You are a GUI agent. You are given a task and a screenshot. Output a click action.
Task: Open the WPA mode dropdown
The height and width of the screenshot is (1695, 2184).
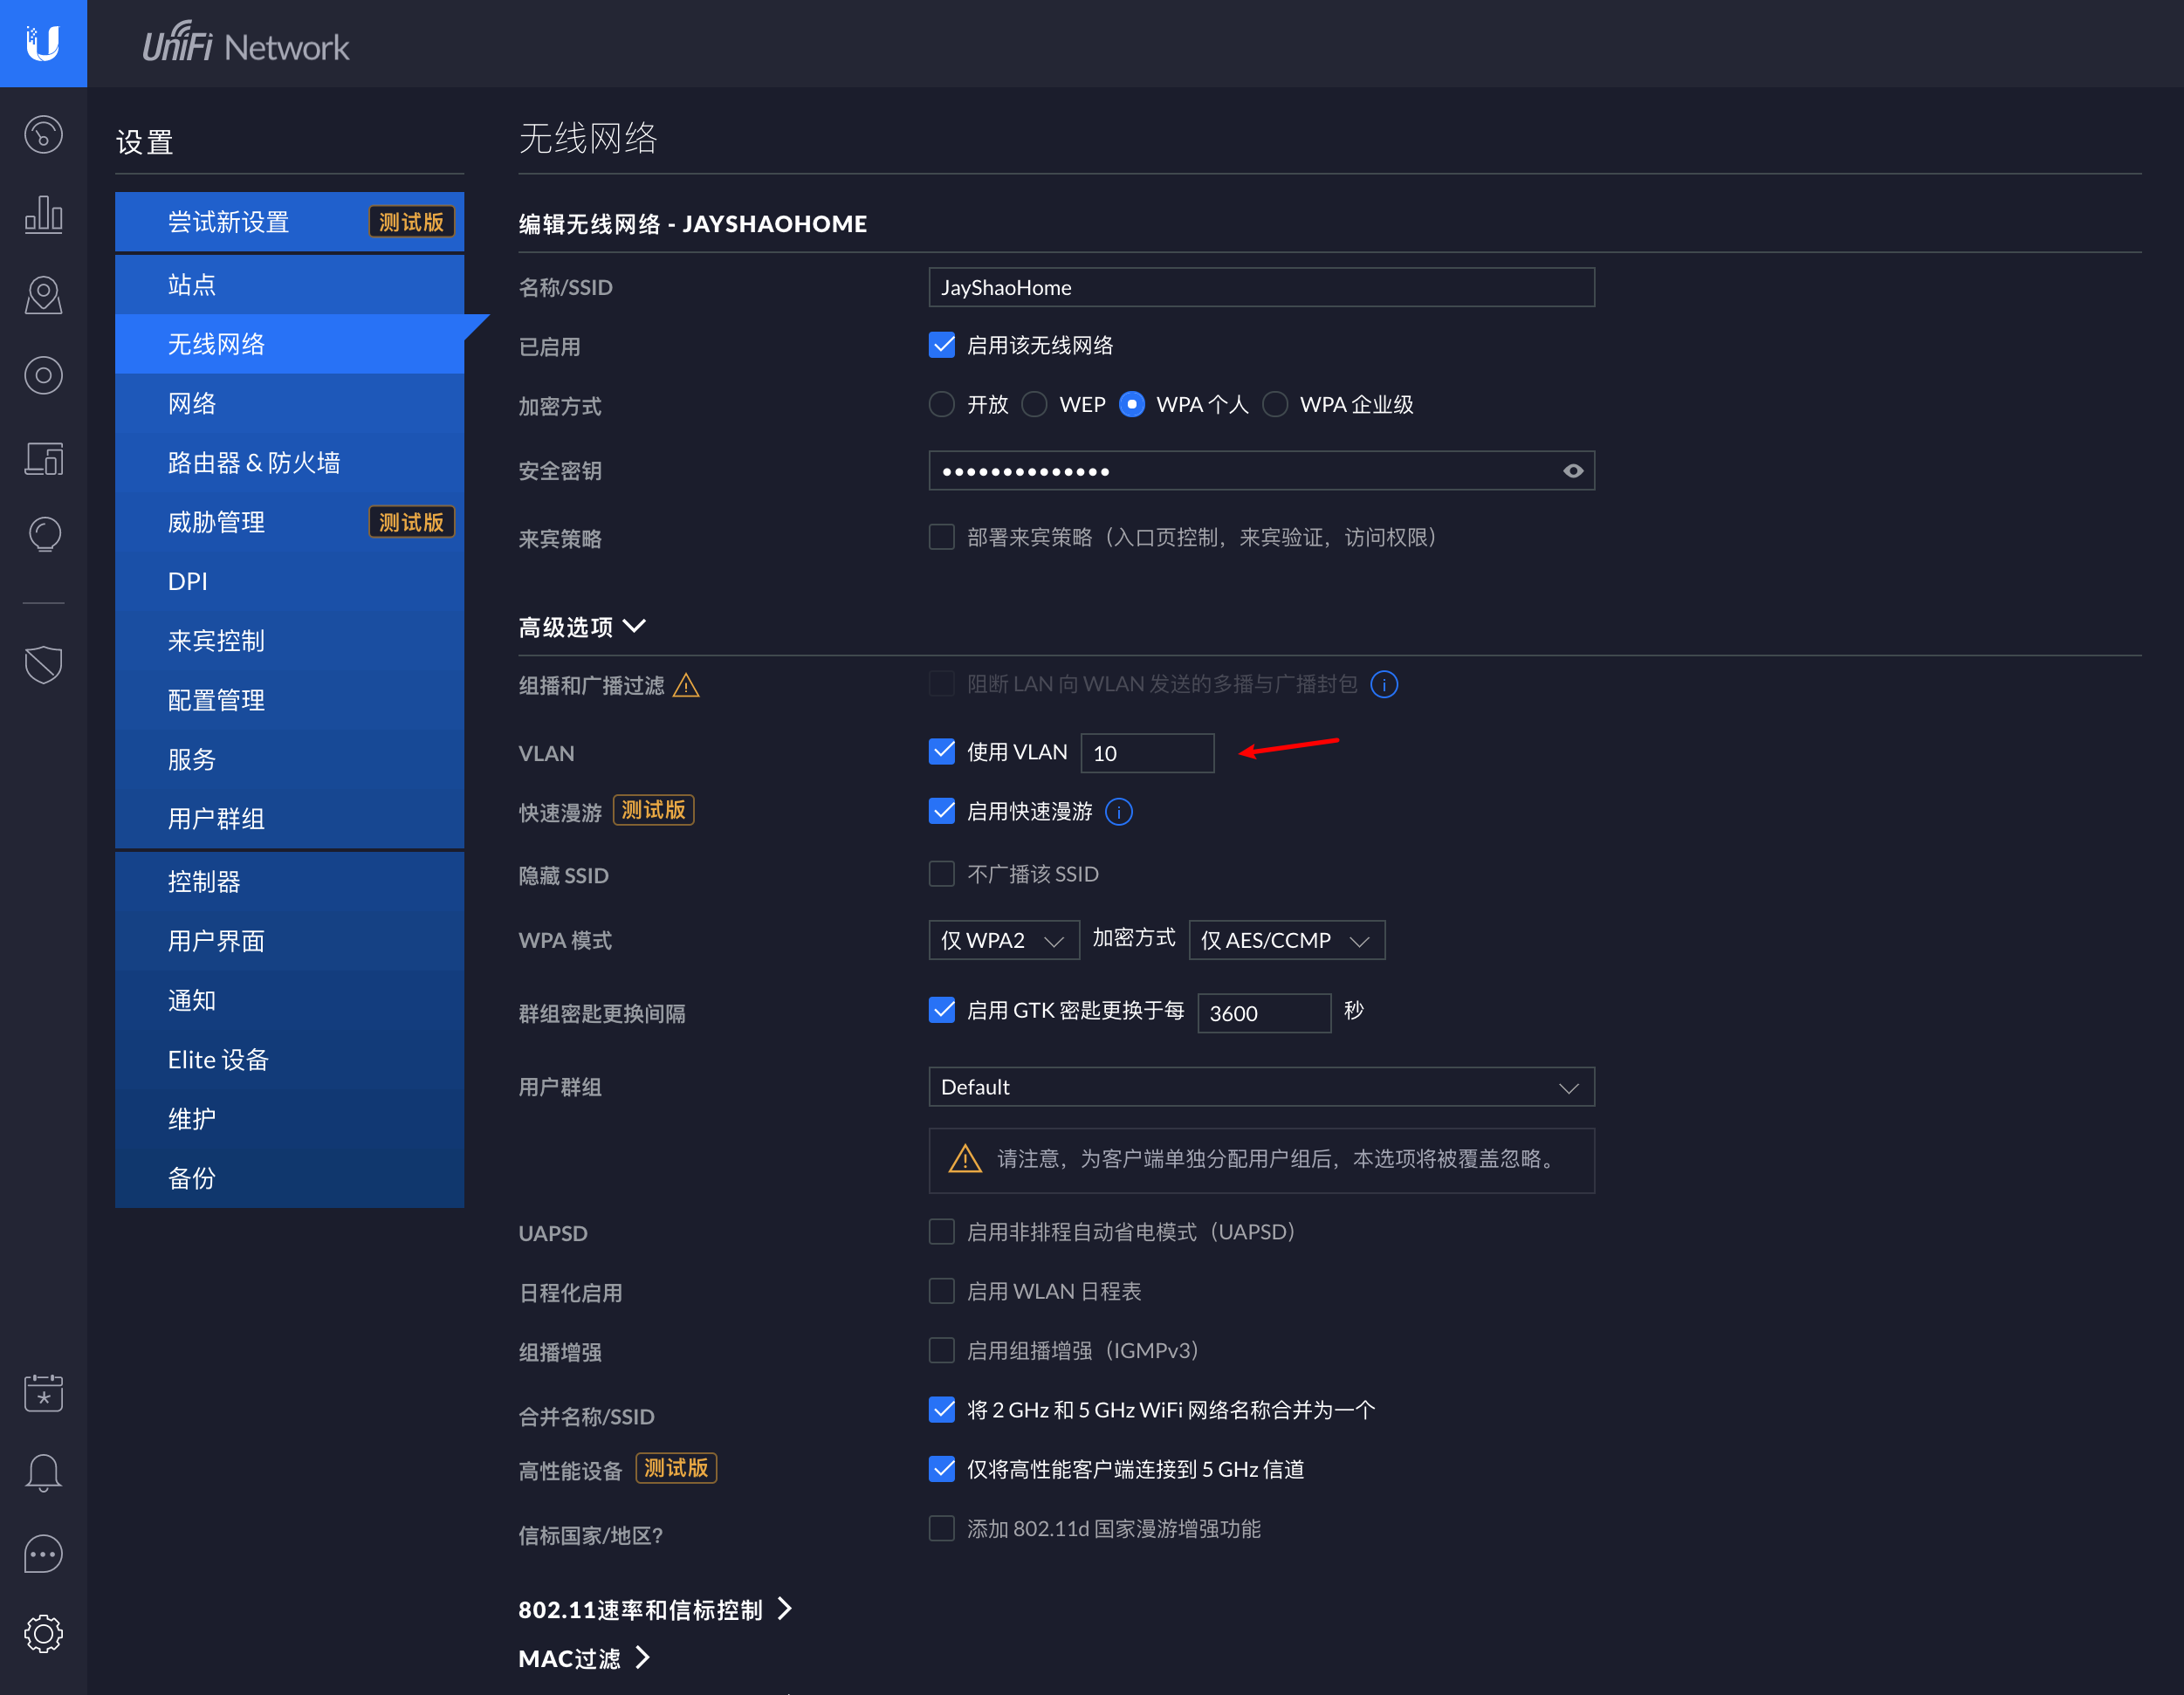1003,940
